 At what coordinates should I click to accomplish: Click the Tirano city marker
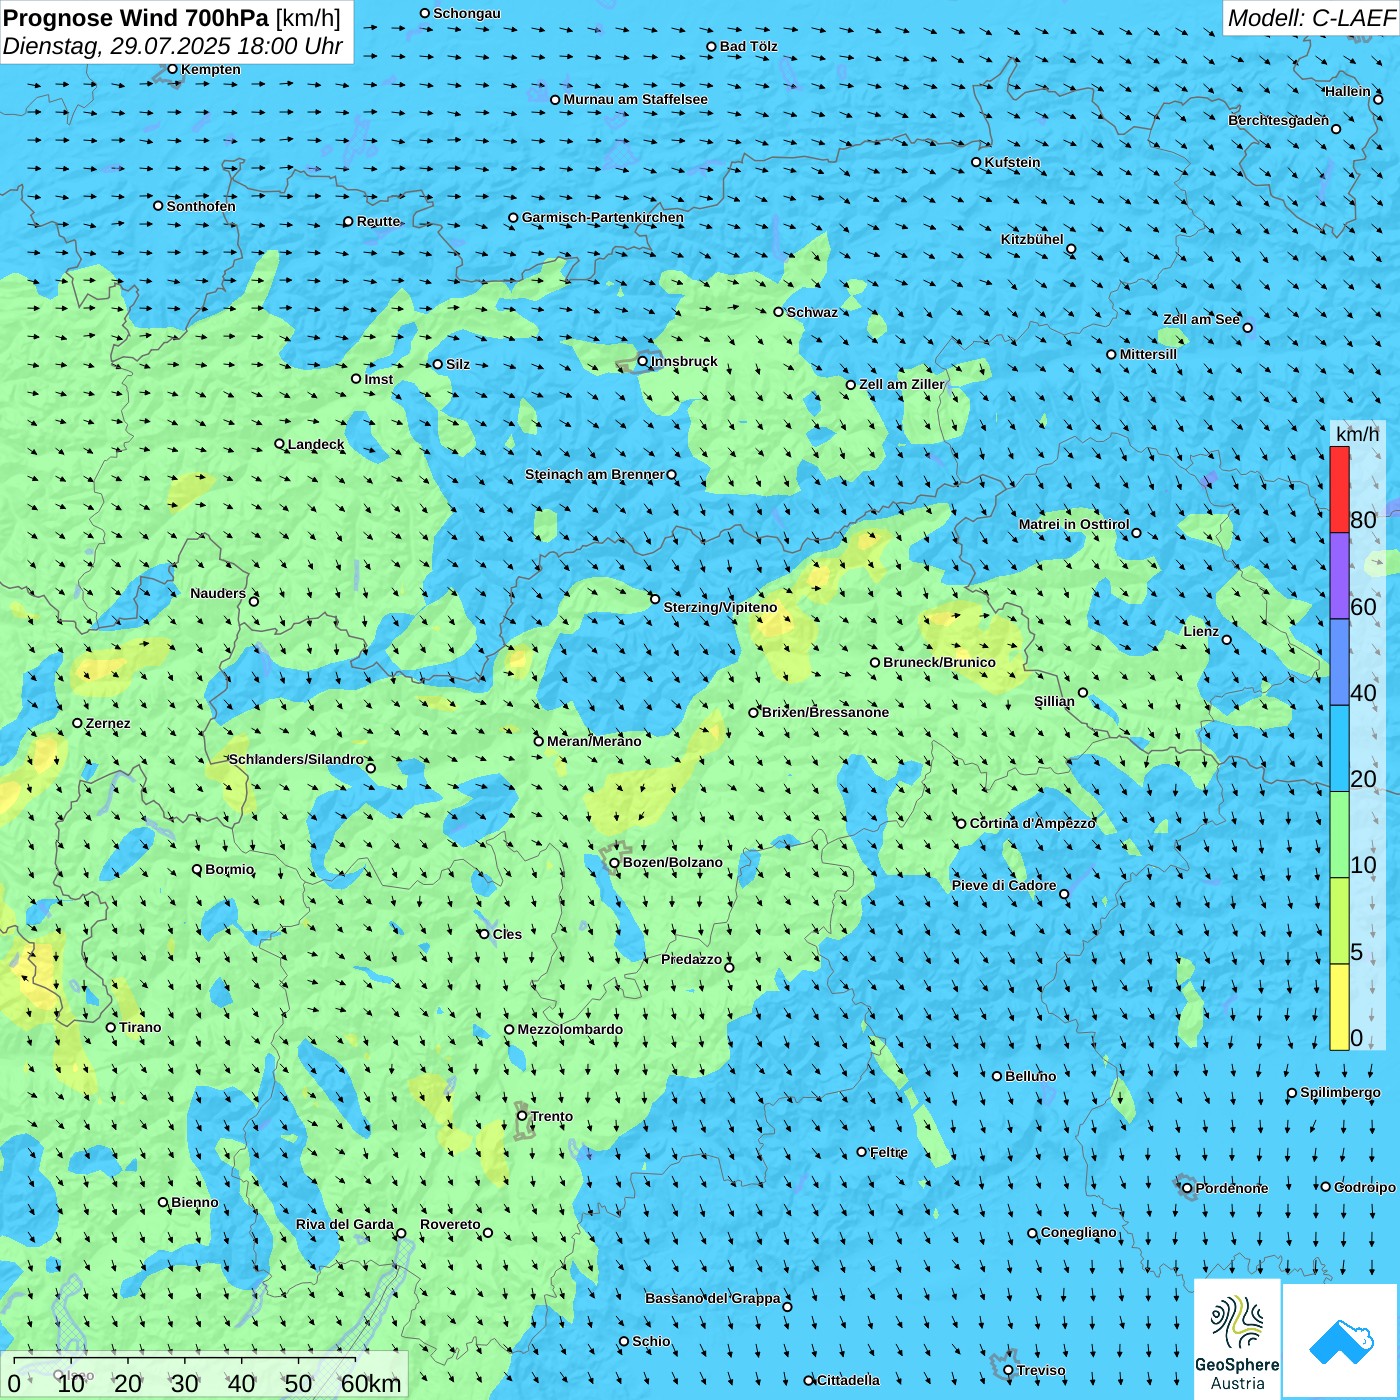tap(111, 1027)
